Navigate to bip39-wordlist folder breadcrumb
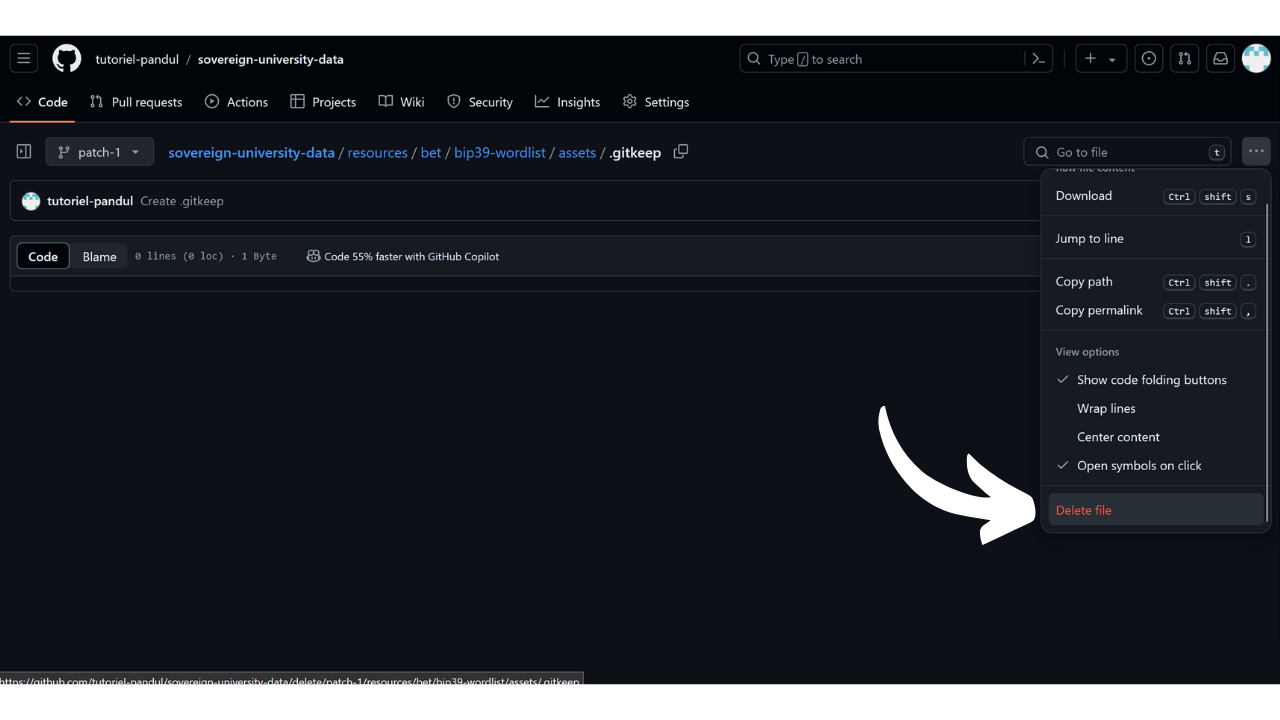Image resolution: width=1280 pixels, height=720 pixels. (500, 153)
